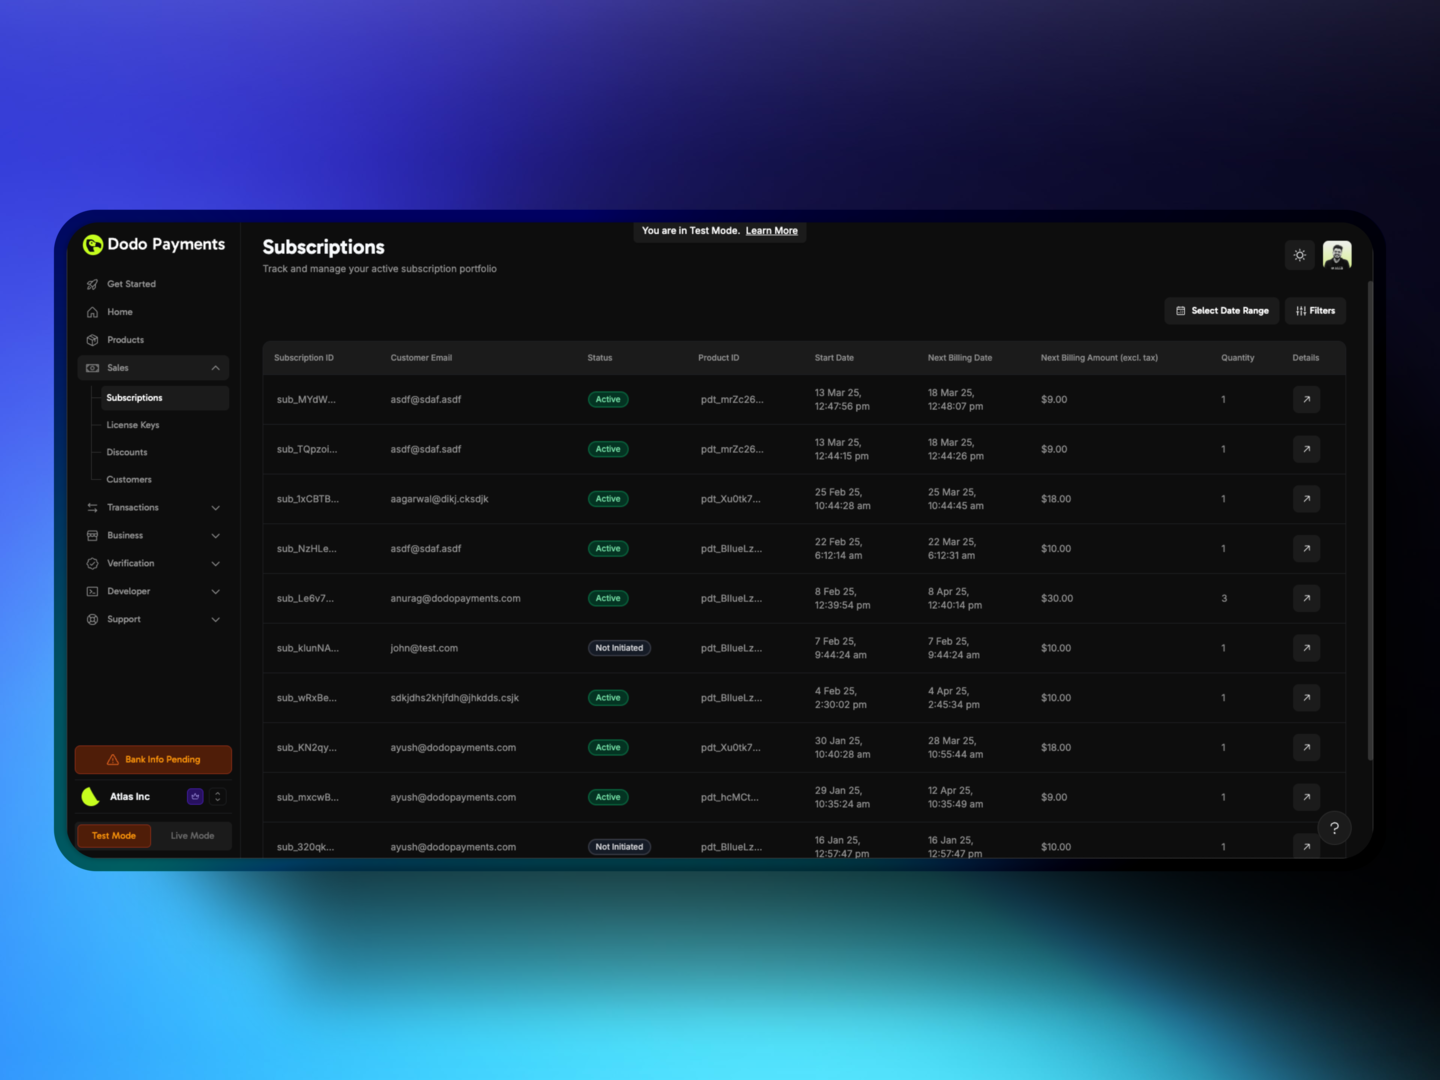
Task: Click the help question mark button
Action: pos(1334,828)
